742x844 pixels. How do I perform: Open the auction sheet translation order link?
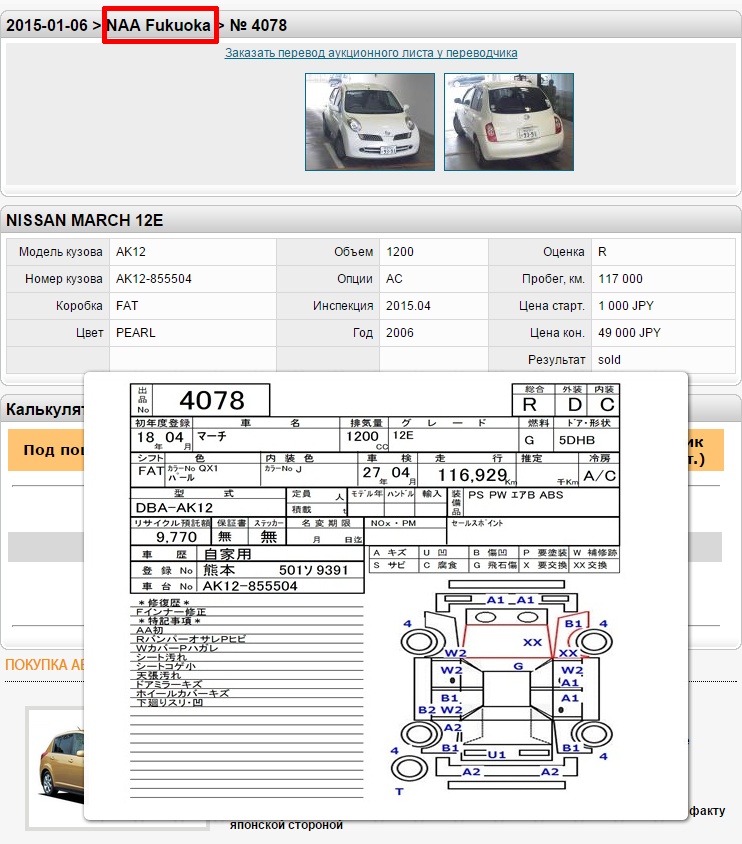point(371,53)
